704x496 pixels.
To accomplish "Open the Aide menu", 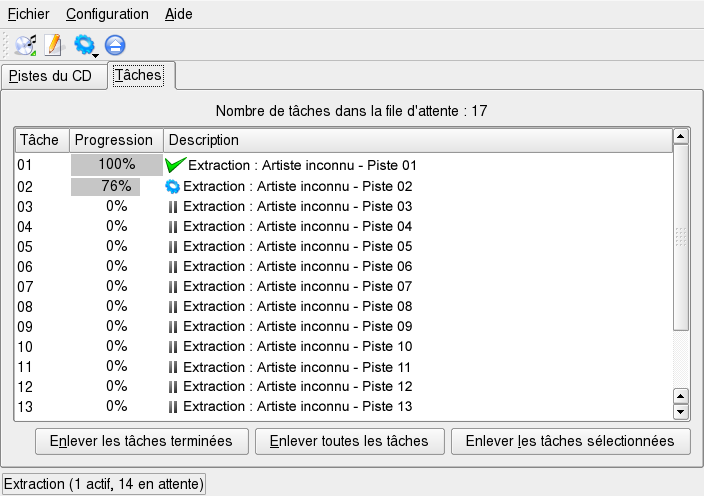I will click(x=179, y=14).
